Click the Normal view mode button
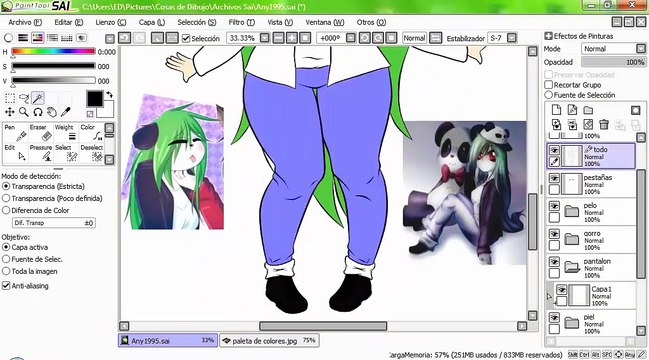Viewport: 649px width, 360px height. click(x=414, y=38)
